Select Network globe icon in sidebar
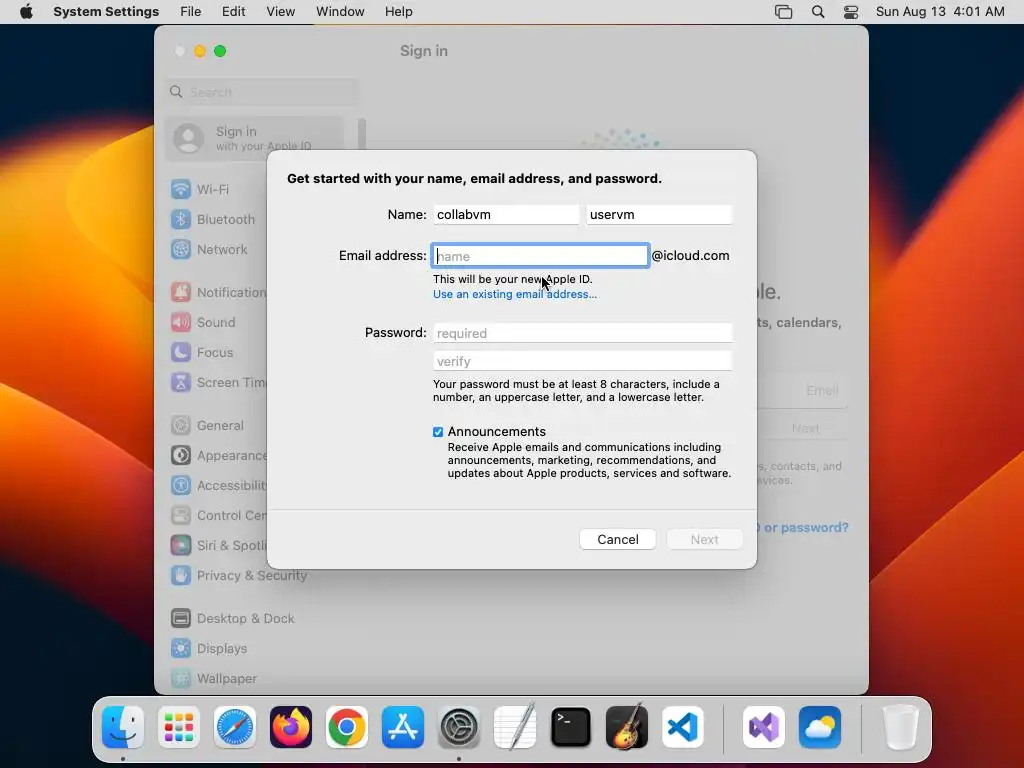This screenshot has width=1024, height=768. tap(181, 249)
